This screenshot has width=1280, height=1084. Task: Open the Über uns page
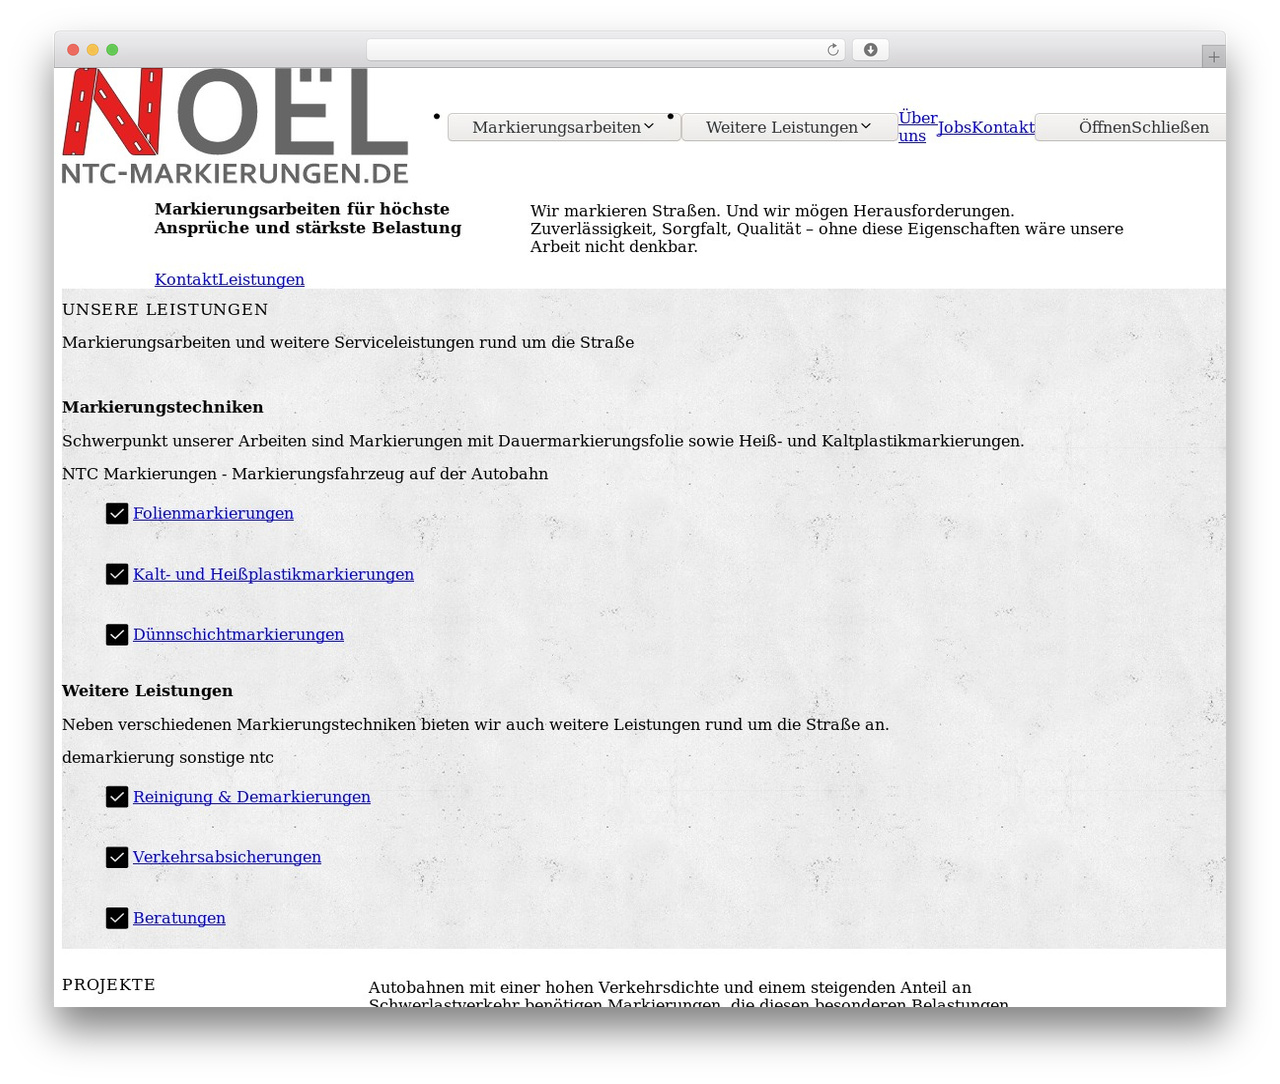pos(918,127)
